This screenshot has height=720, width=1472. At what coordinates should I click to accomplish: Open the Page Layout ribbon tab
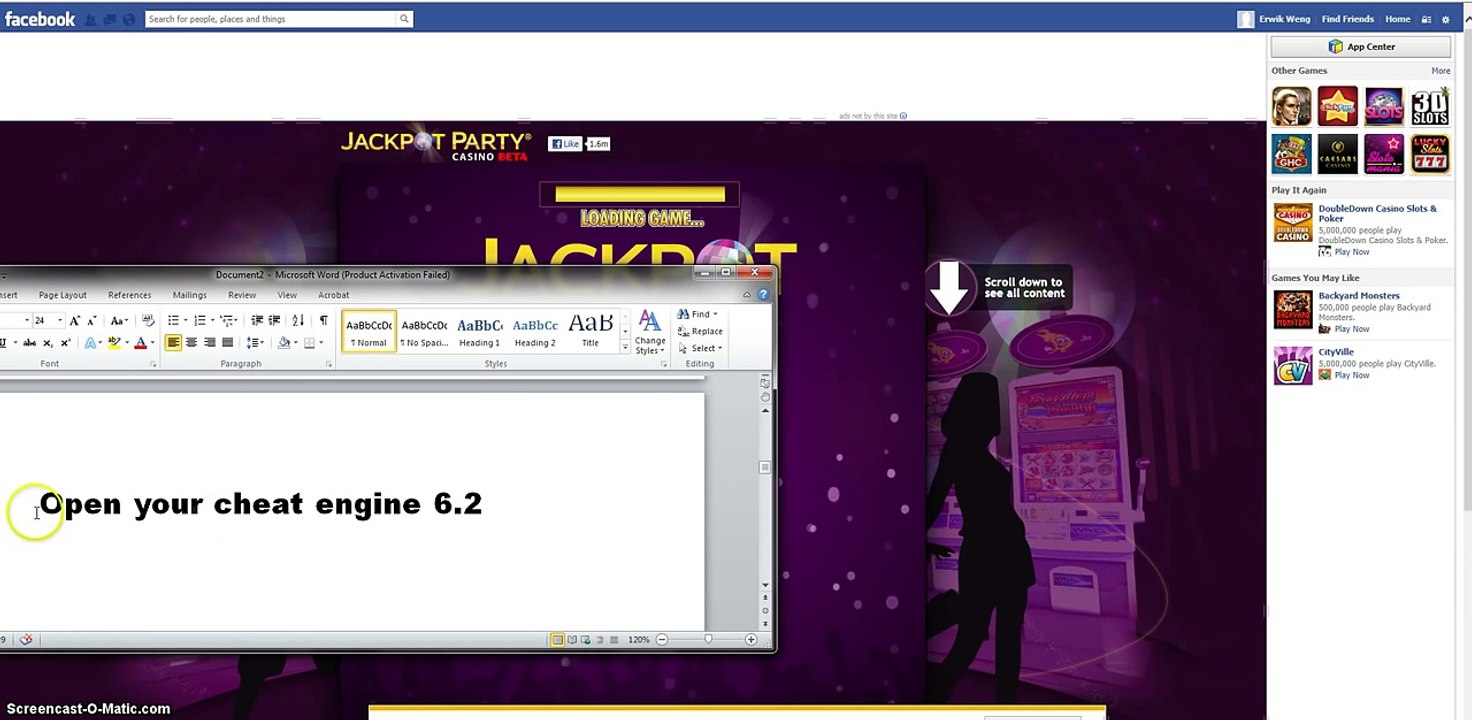pos(62,295)
